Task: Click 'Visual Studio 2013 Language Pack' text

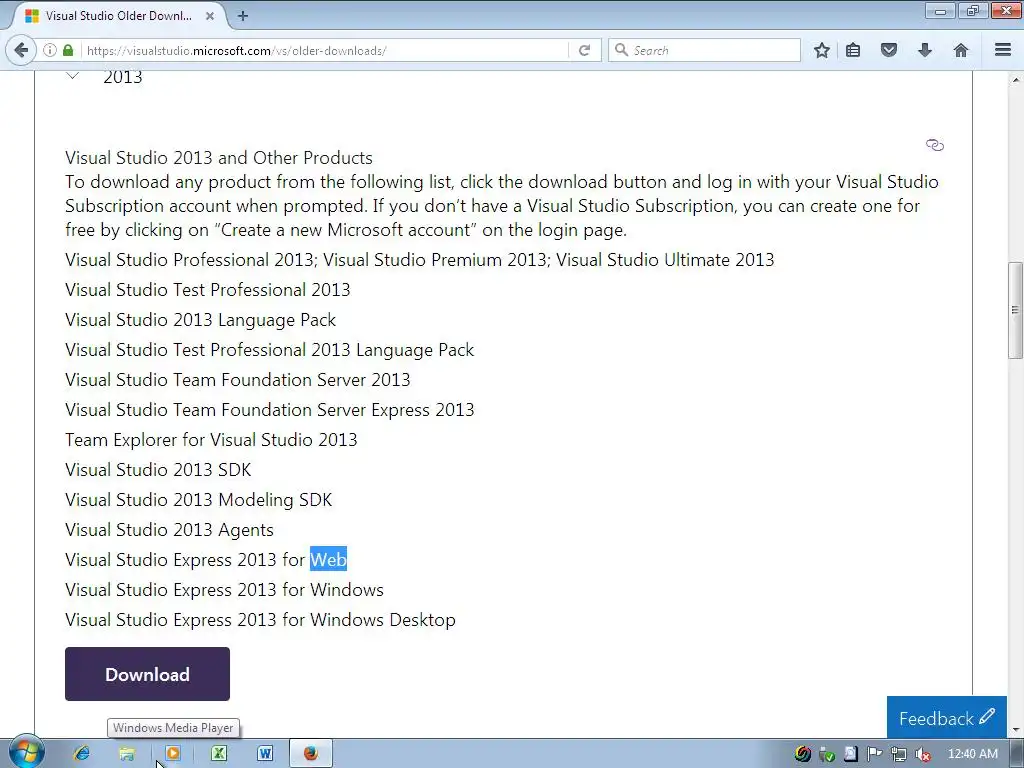Action: 200,320
